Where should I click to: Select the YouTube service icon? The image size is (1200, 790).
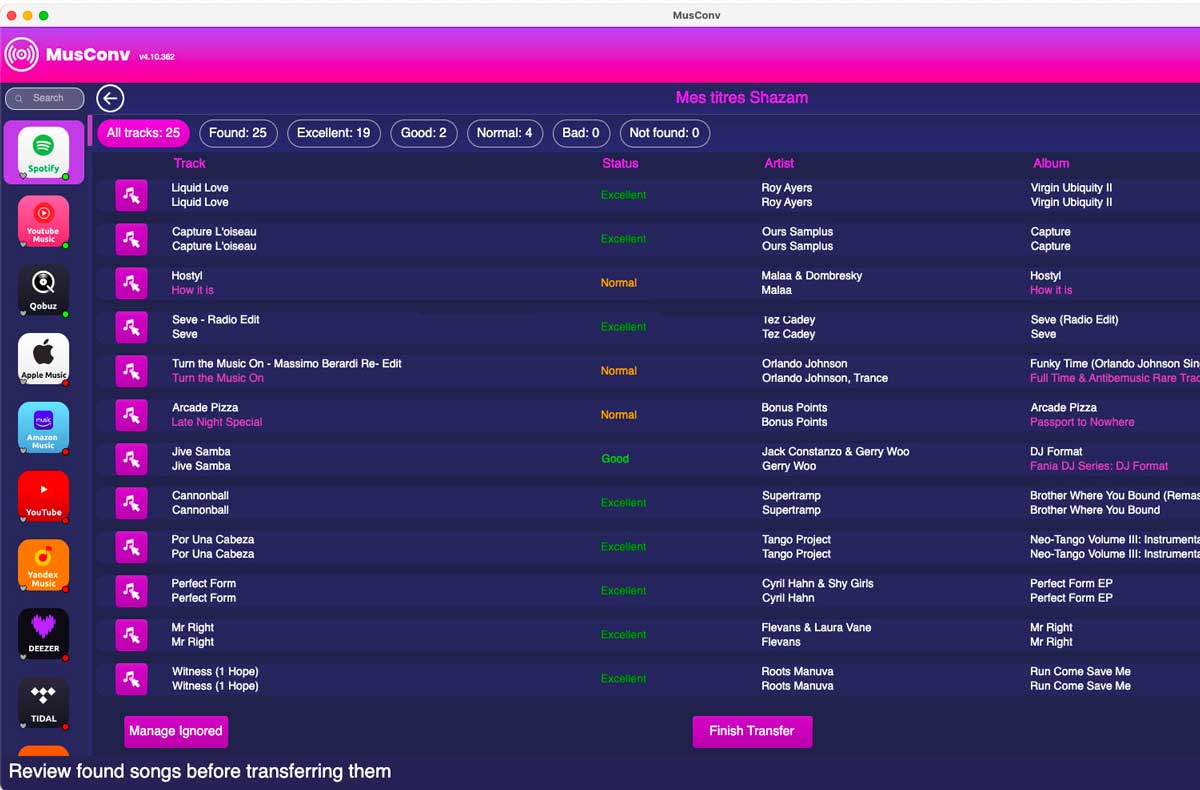(x=43, y=497)
